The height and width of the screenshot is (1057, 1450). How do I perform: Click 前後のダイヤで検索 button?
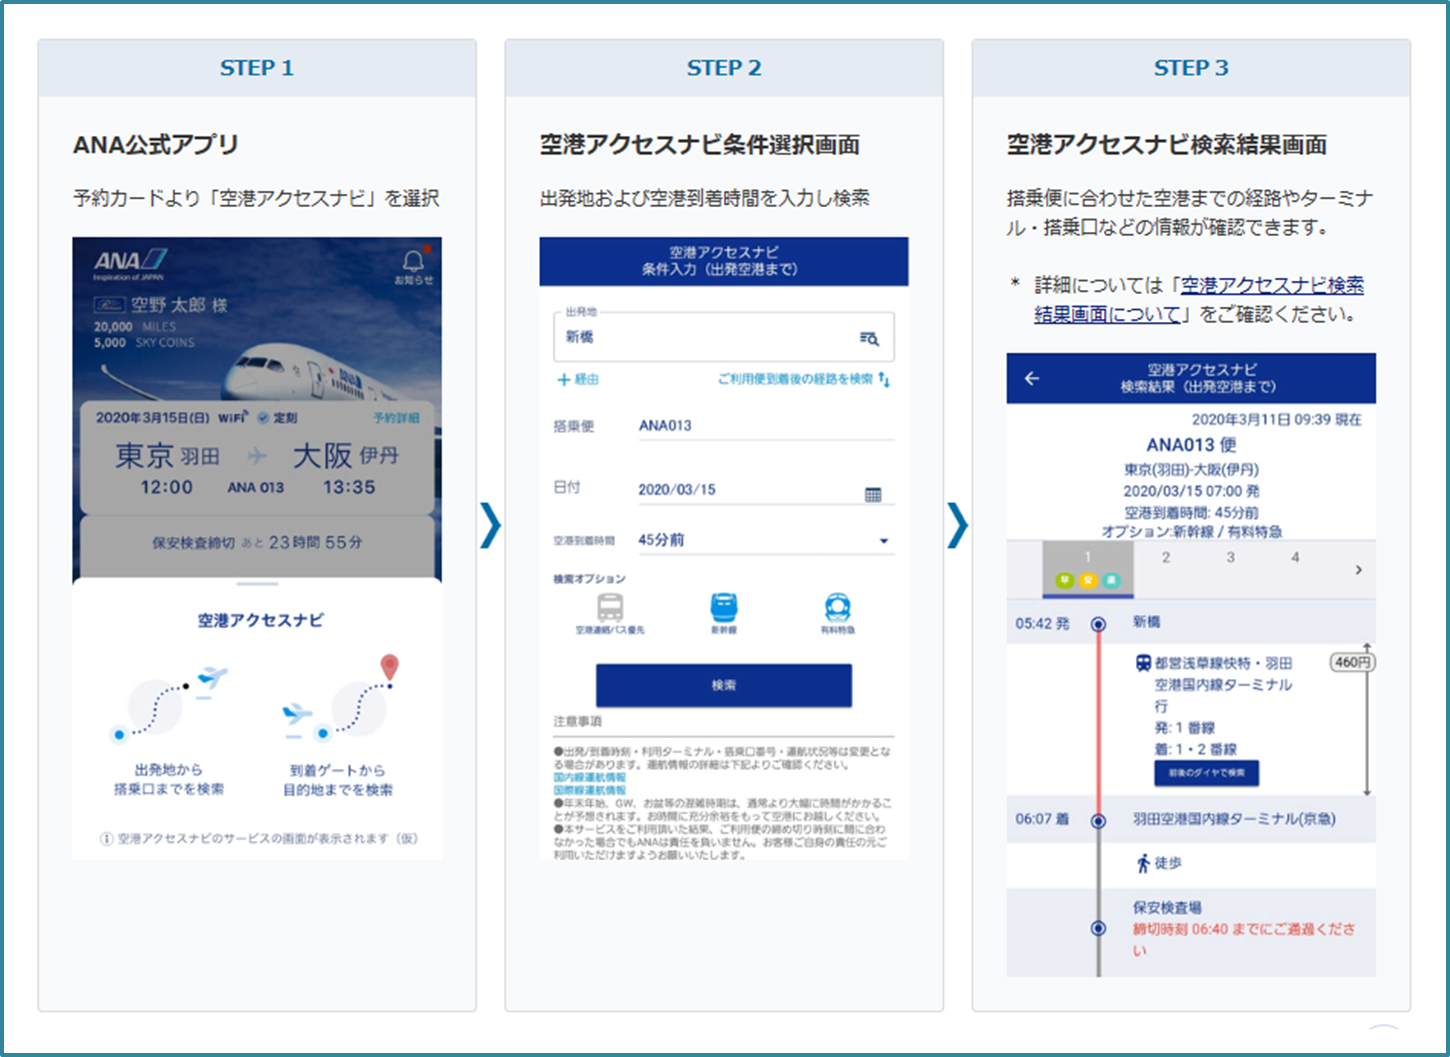1206,773
